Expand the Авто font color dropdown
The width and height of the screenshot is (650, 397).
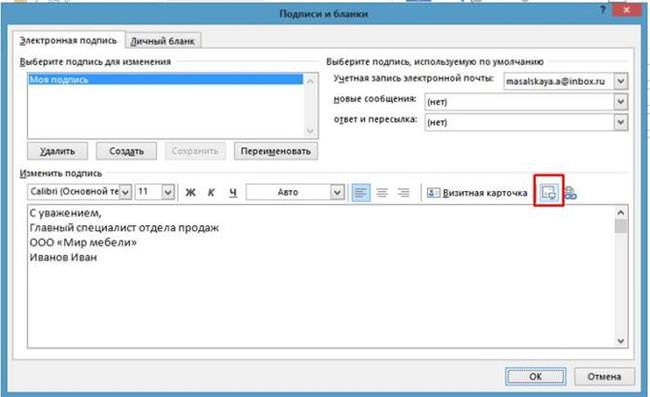tap(337, 192)
